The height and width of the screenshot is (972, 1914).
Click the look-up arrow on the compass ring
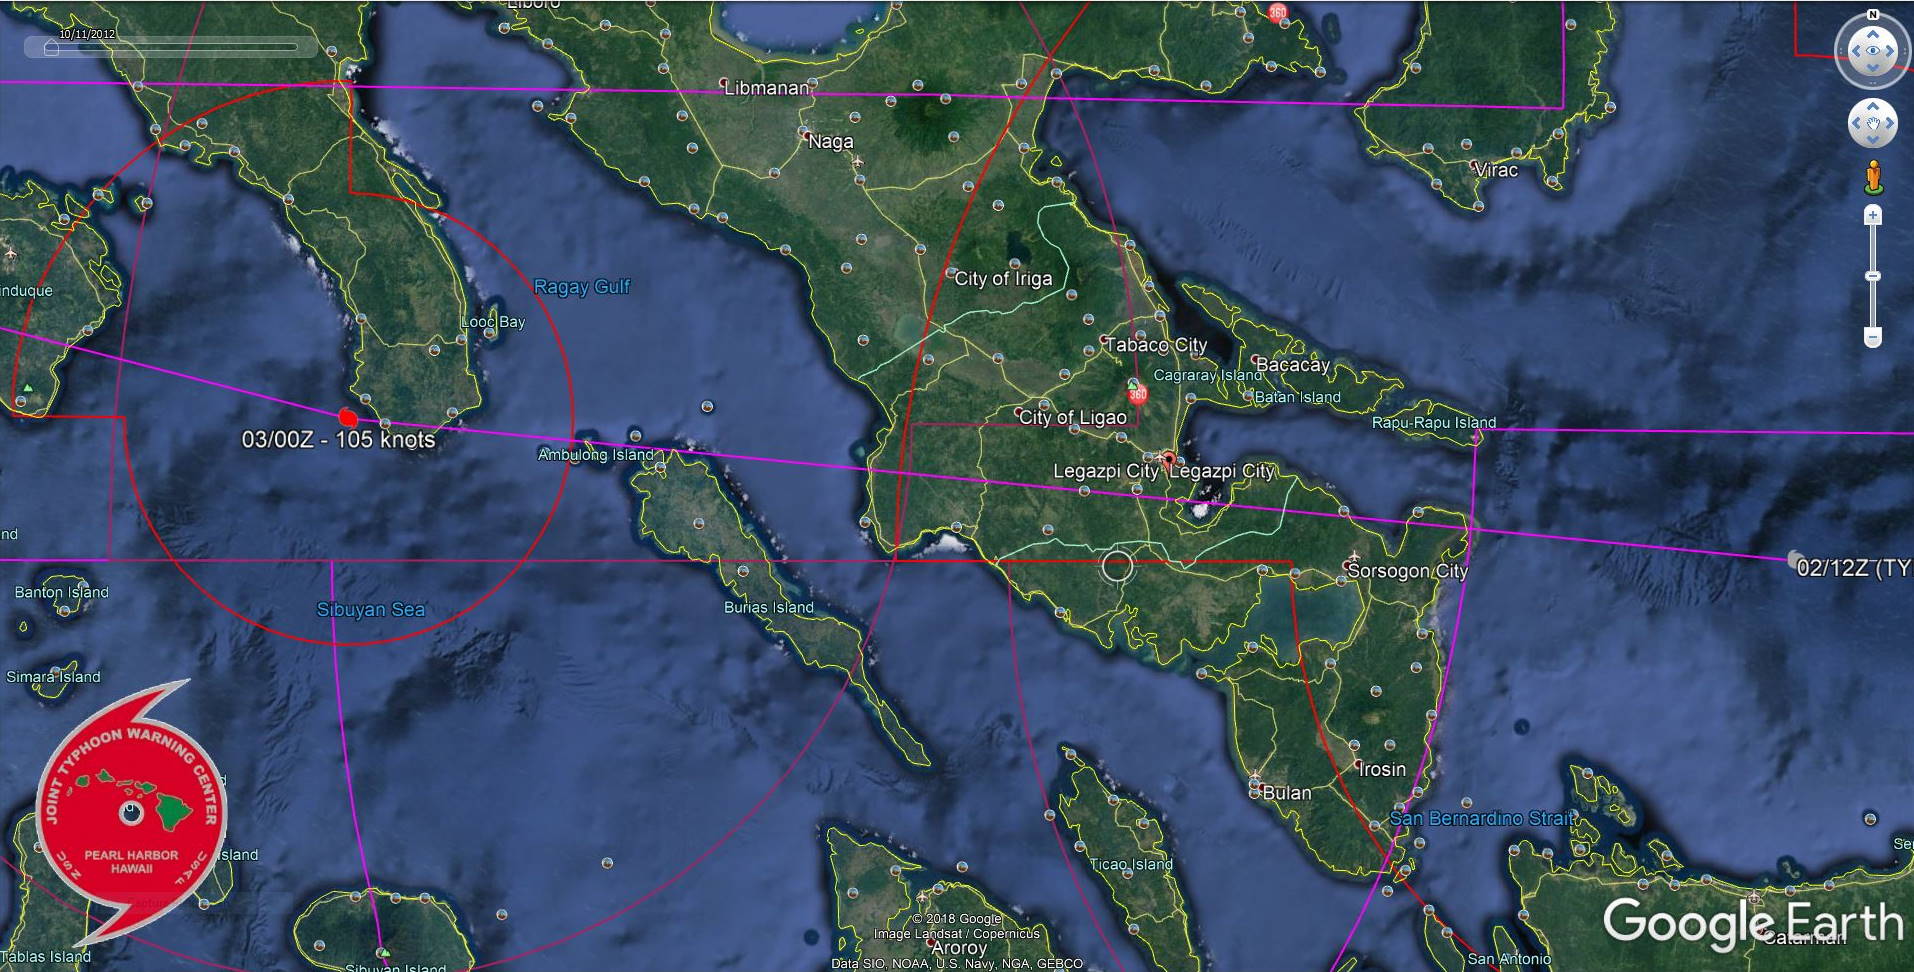[1872, 32]
